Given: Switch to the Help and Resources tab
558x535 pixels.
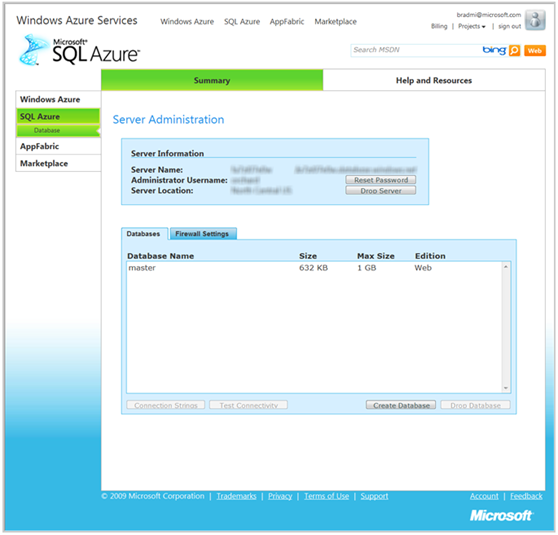Looking at the screenshot, I should click(x=434, y=80).
